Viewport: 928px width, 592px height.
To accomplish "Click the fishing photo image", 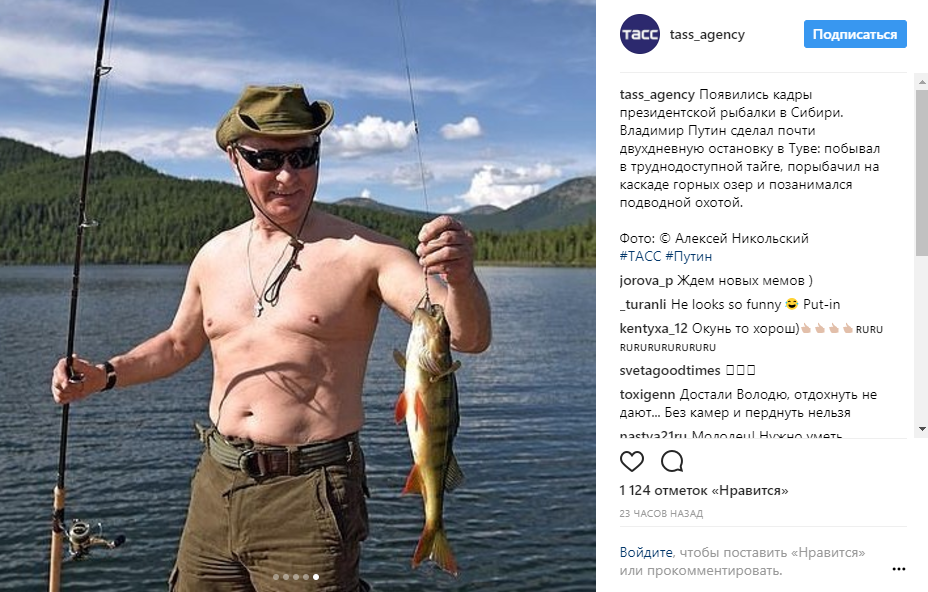I will tap(298, 296).
